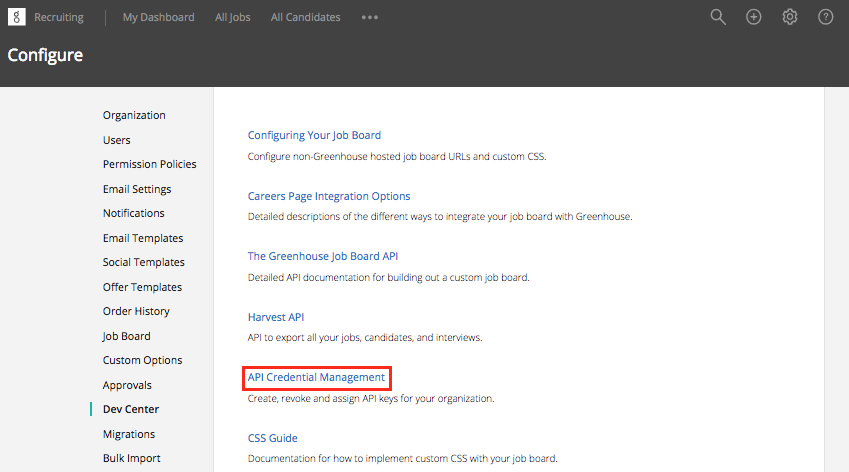
Task: Click 'Create, revoke and assign API keys' description
Action: 371,398
